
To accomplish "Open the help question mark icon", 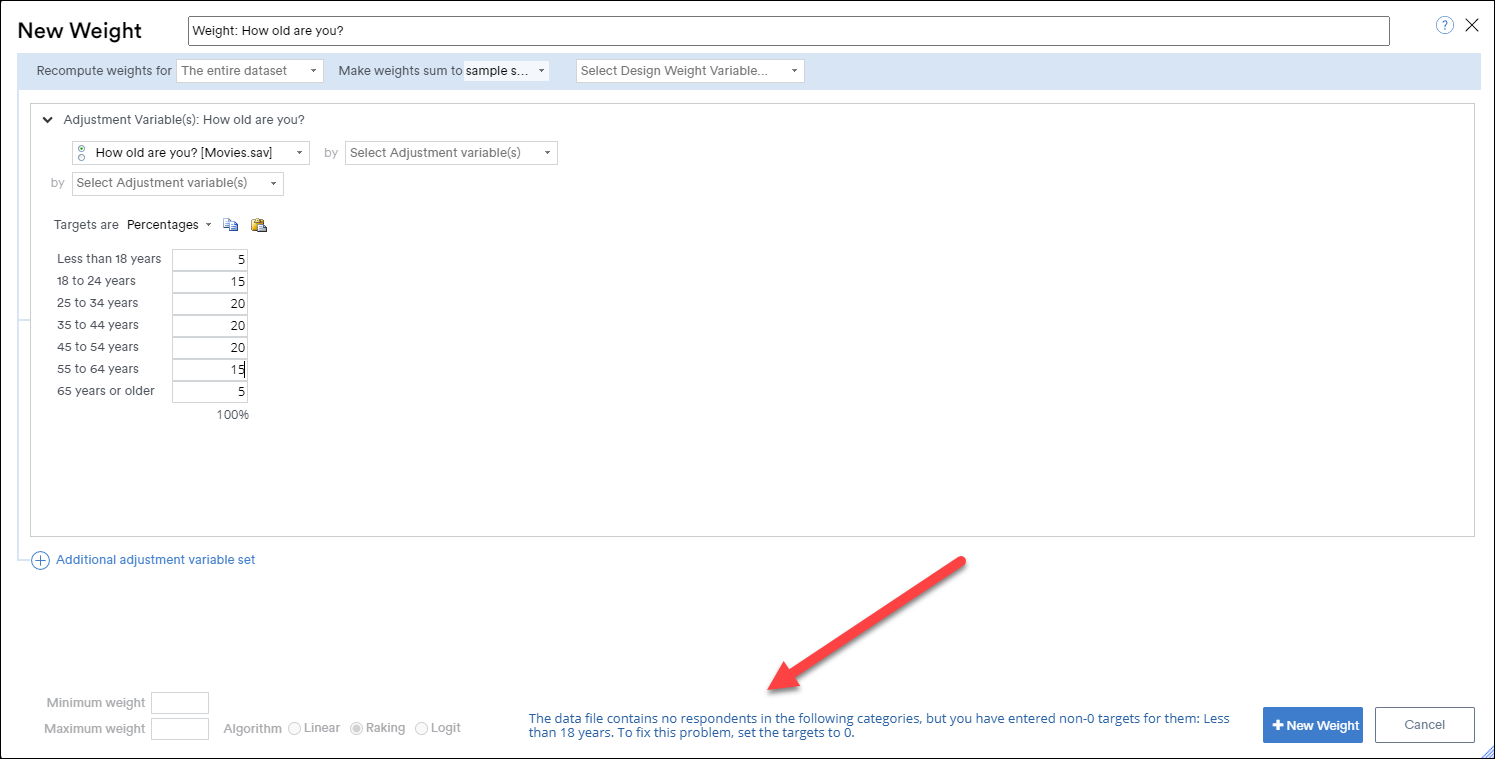I will pyautogui.click(x=1445, y=26).
